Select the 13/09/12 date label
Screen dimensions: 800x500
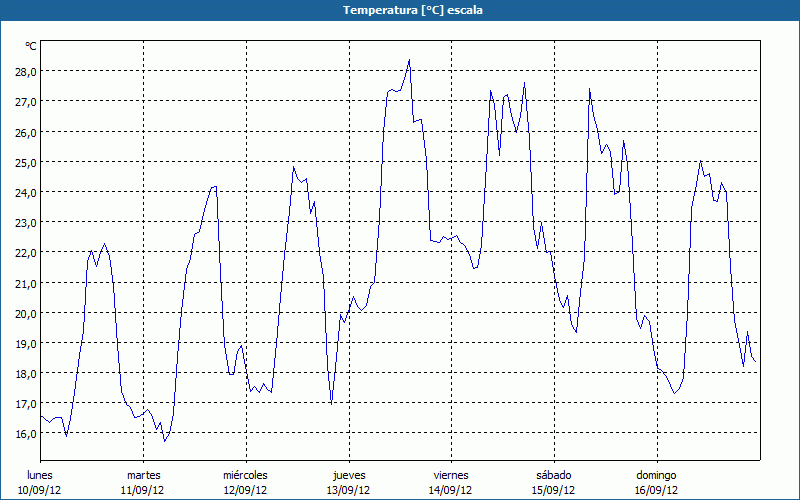(x=348, y=490)
